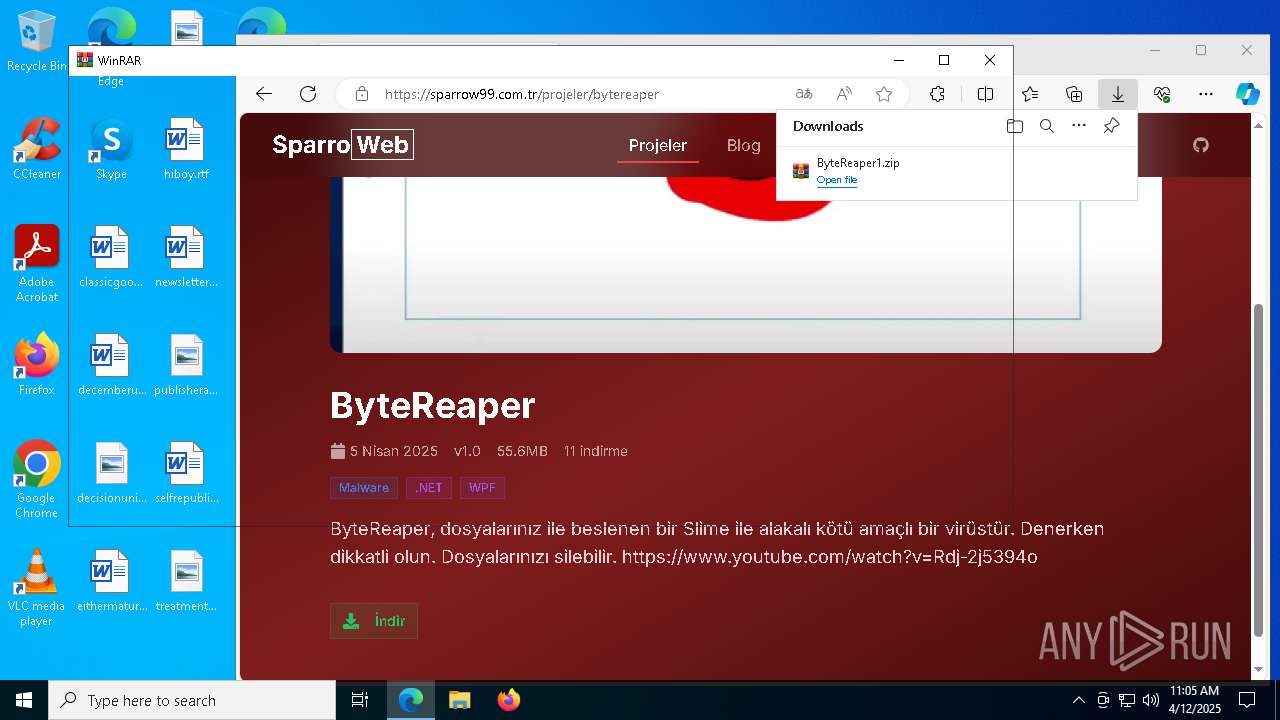1280x720 pixels.
Task: Click the Downloads toolbar icon
Action: coord(1118,94)
